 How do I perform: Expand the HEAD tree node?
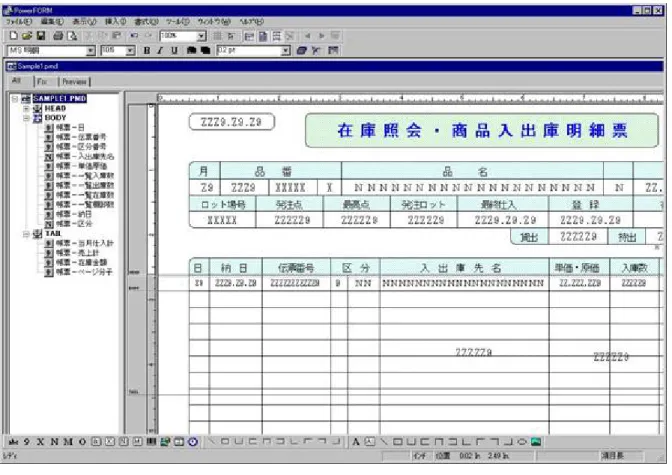pyautogui.click(x=26, y=108)
